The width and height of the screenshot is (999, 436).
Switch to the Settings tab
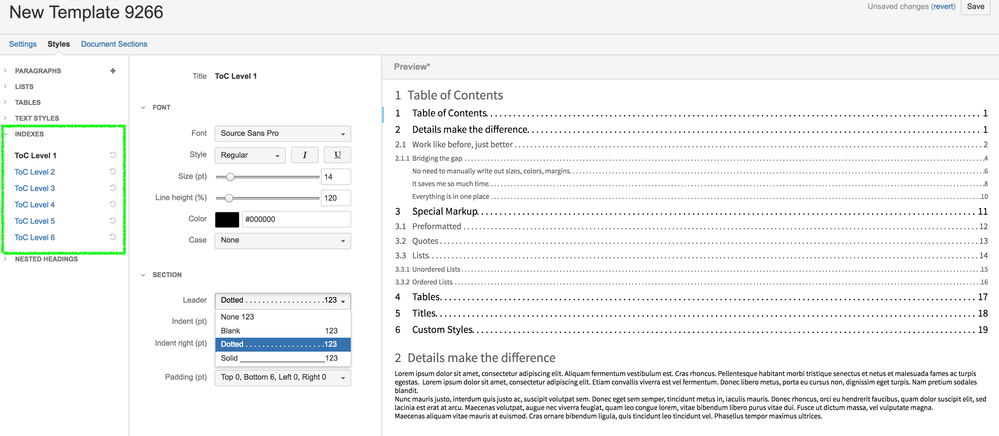[x=22, y=44]
